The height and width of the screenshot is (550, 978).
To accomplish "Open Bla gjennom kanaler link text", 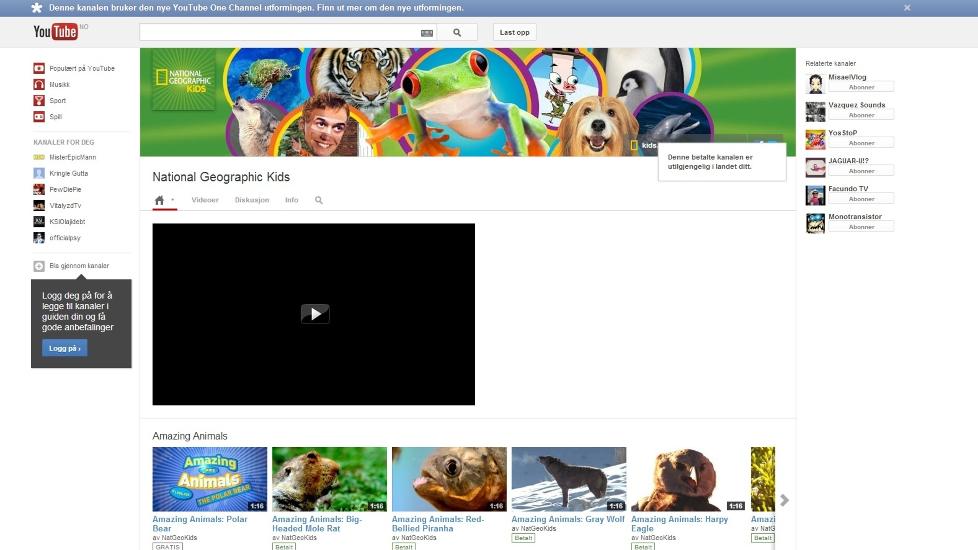I will (79, 266).
